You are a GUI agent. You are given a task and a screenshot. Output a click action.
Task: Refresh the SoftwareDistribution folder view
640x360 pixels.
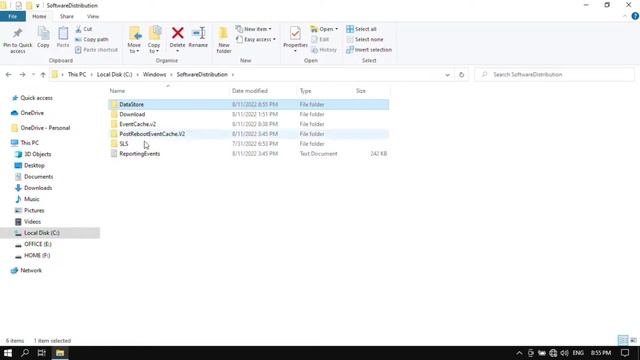(x=461, y=75)
